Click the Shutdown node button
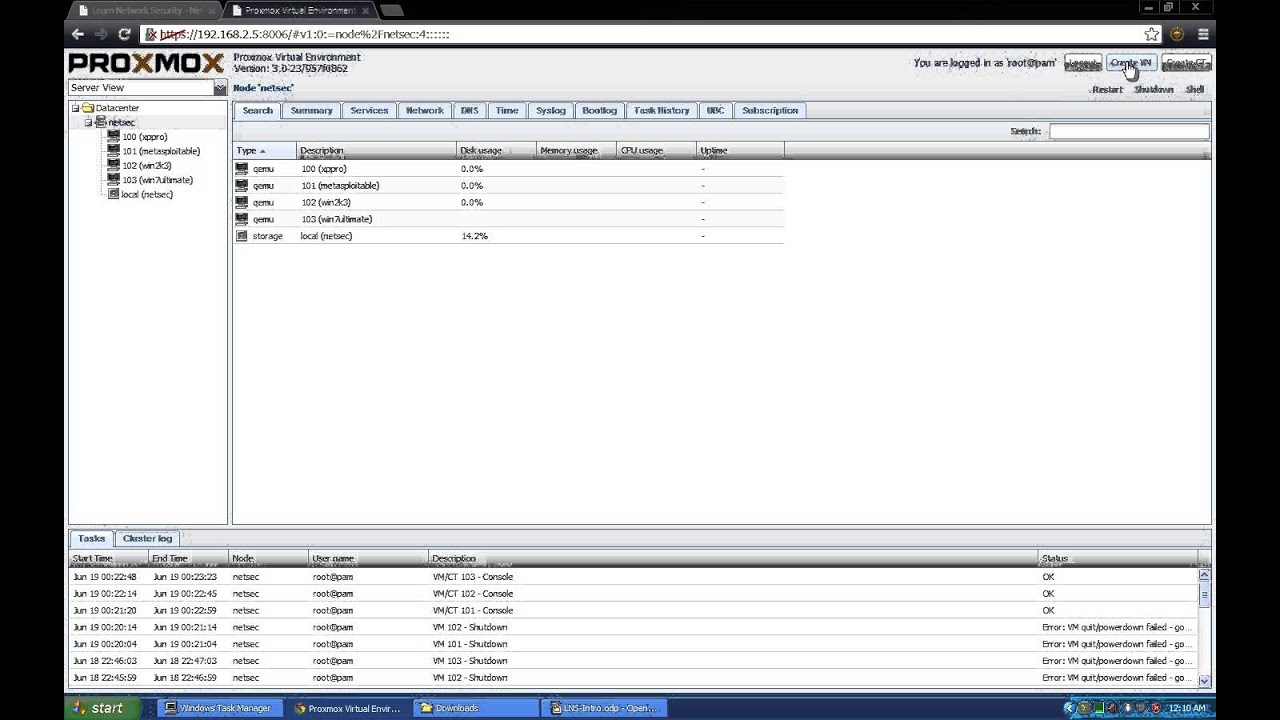 (x=1153, y=90)
